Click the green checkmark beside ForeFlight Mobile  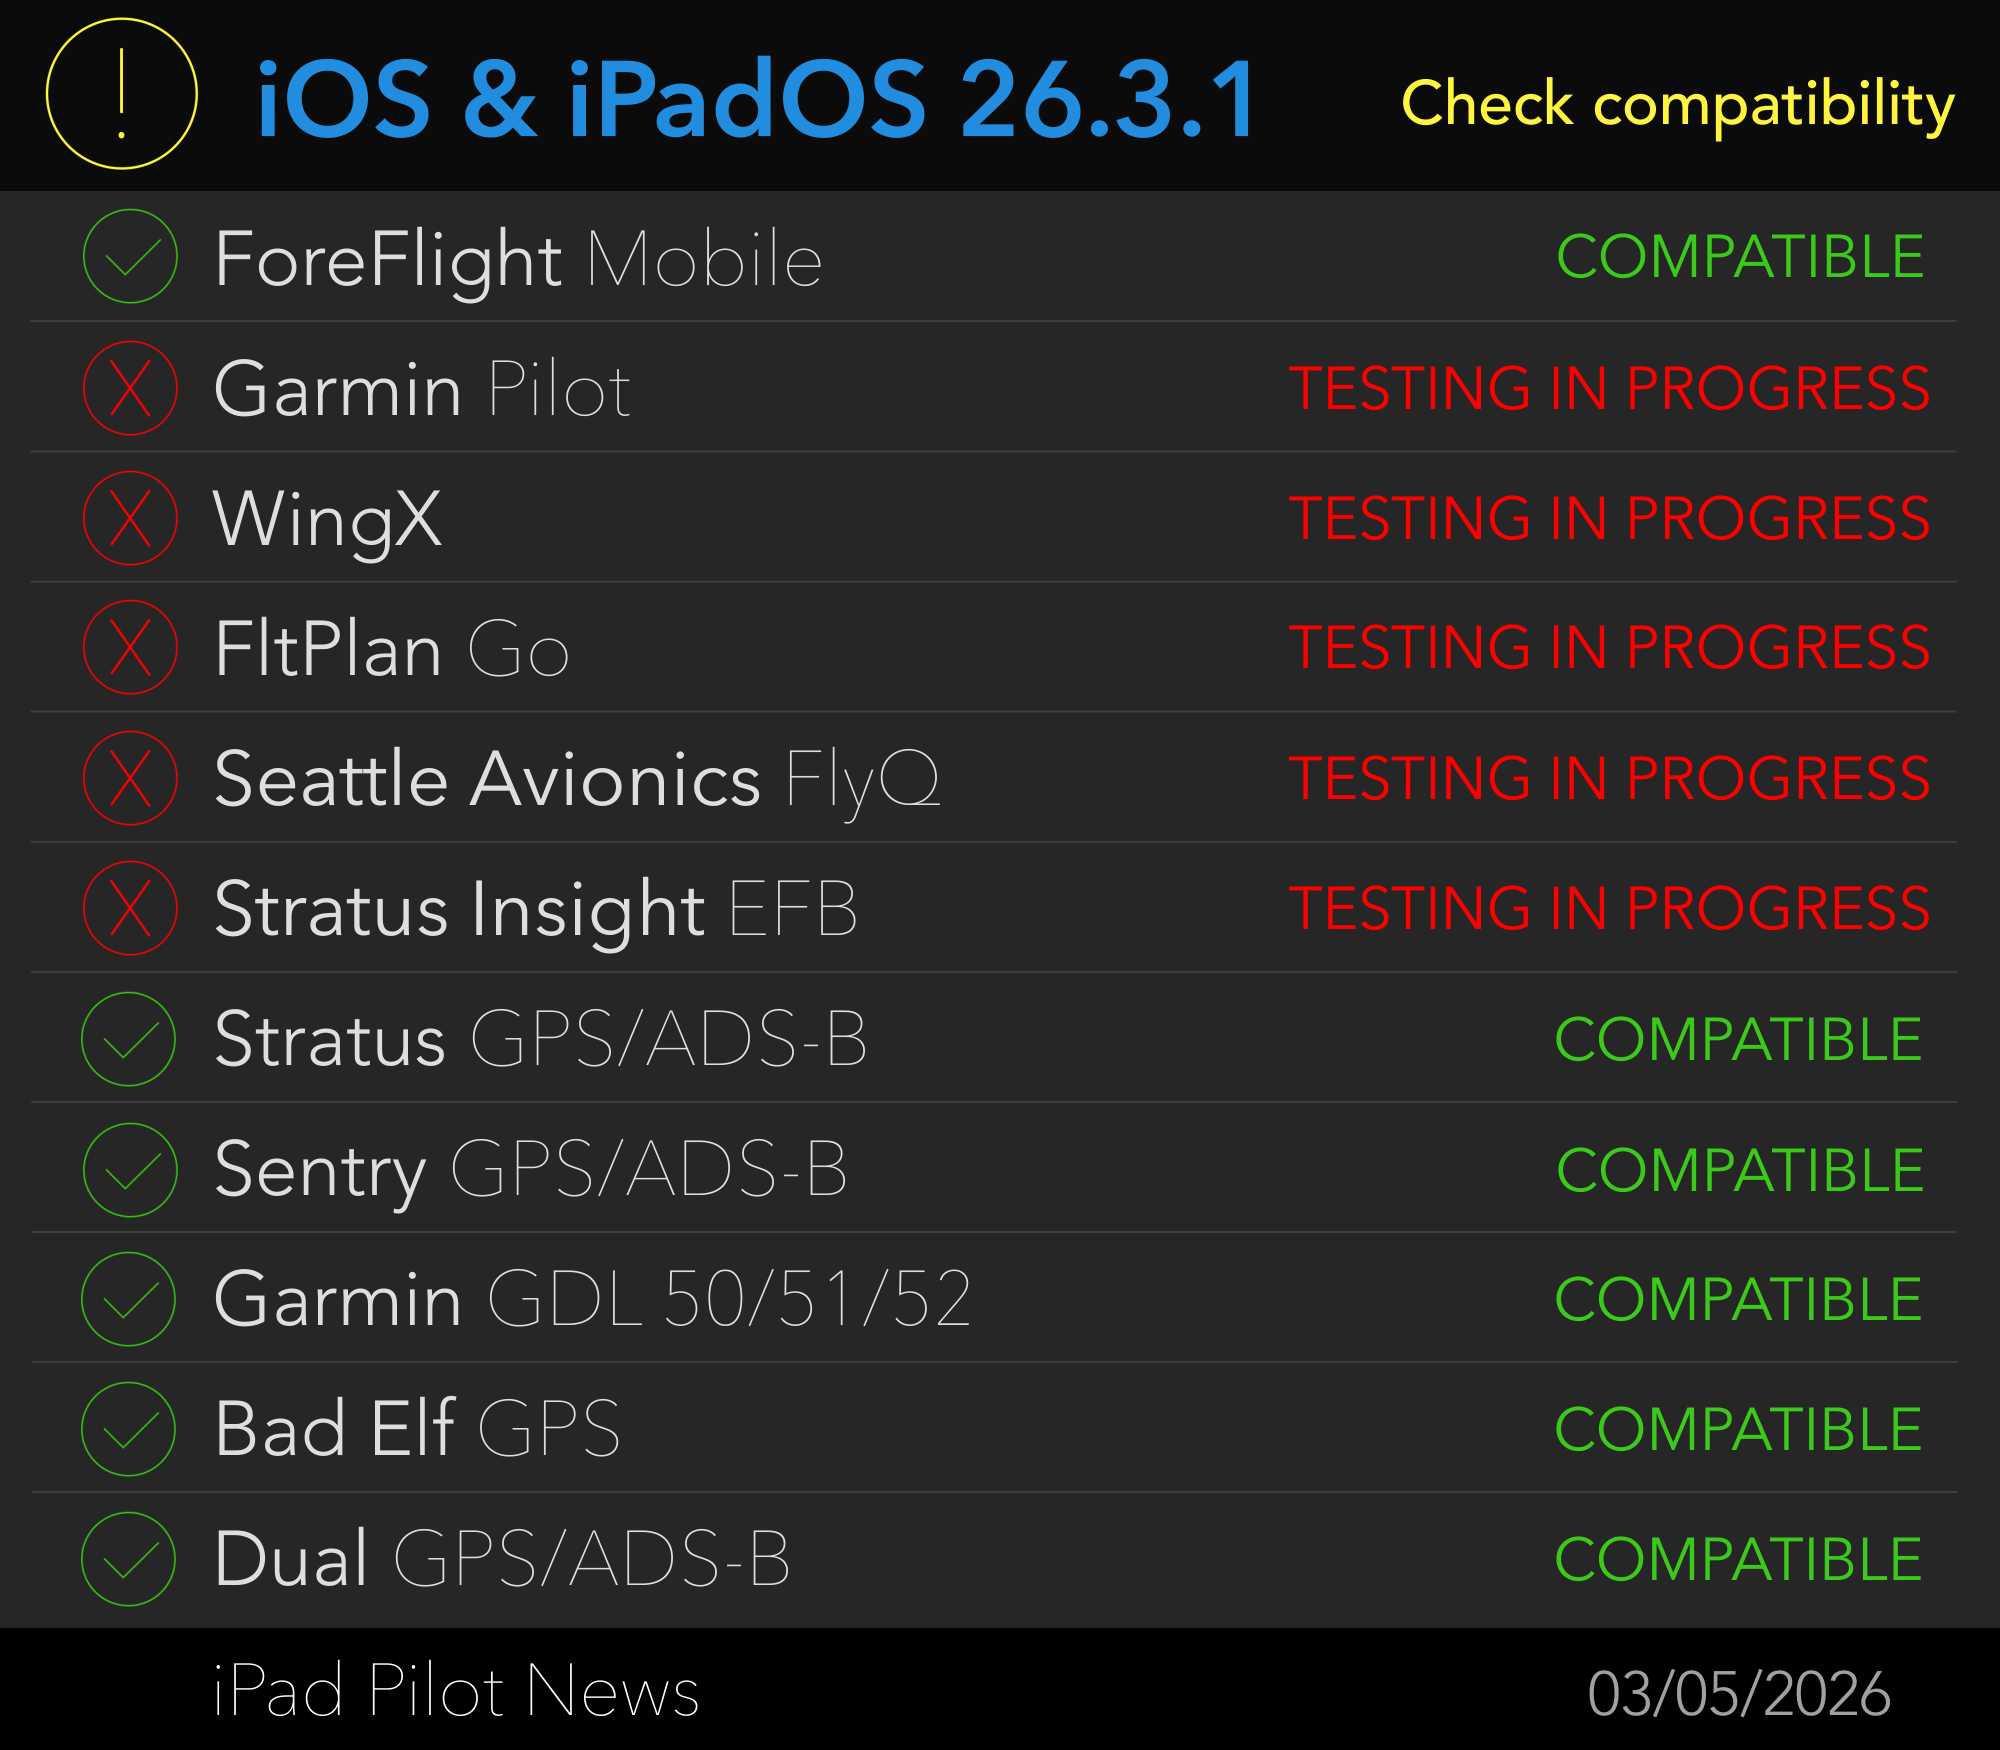pos(130,257)
